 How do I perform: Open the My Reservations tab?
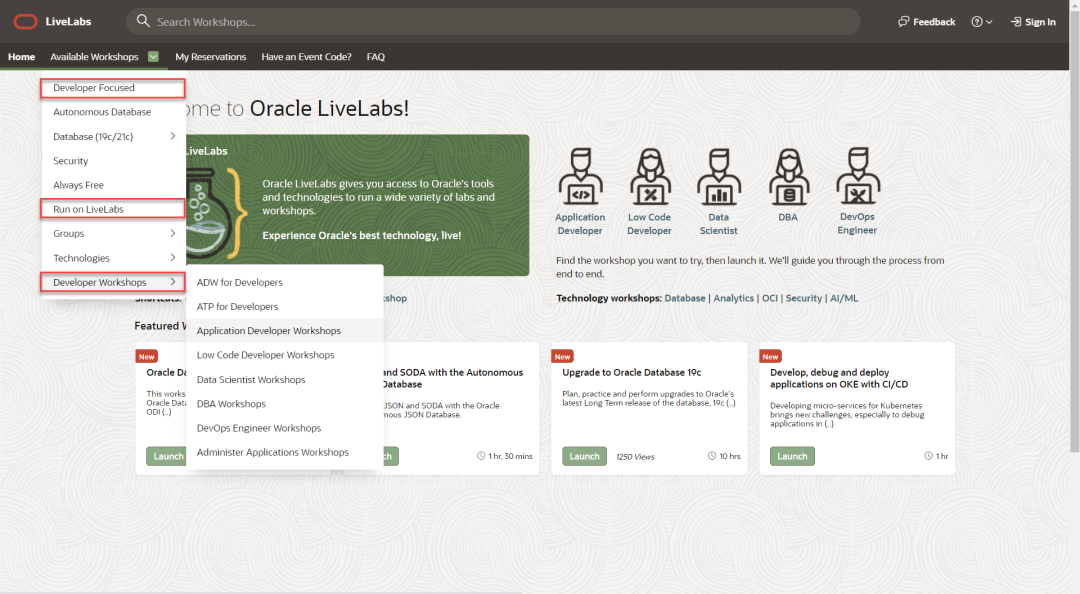click(211, 57)
